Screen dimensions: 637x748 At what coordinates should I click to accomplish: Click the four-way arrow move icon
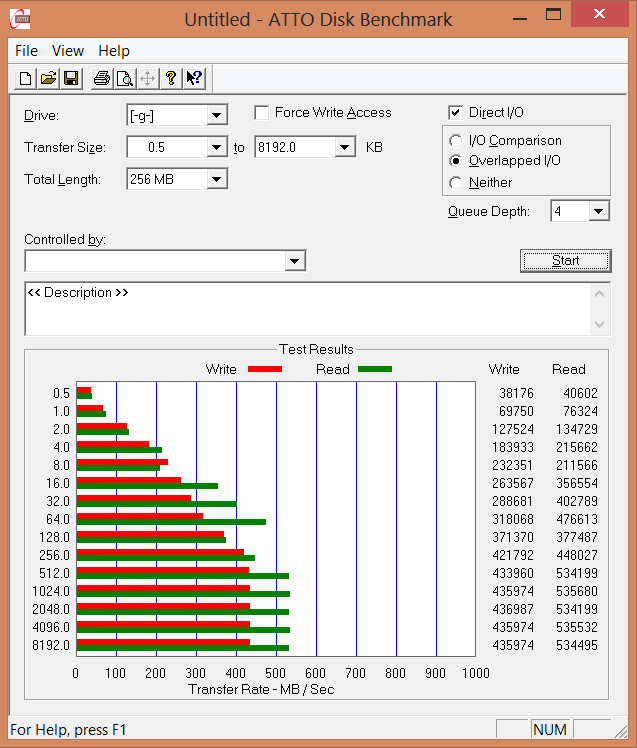point(147,78)
